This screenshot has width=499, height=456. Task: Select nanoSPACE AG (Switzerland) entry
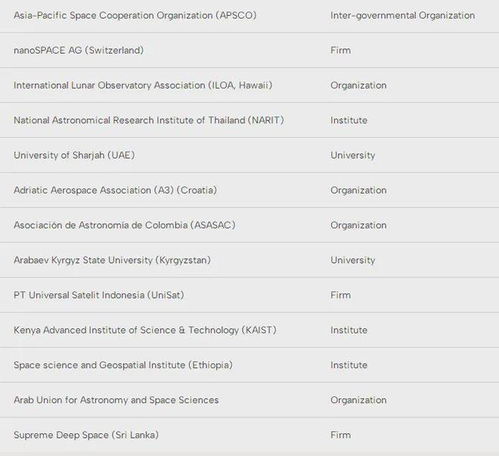[x=79, y=50]
